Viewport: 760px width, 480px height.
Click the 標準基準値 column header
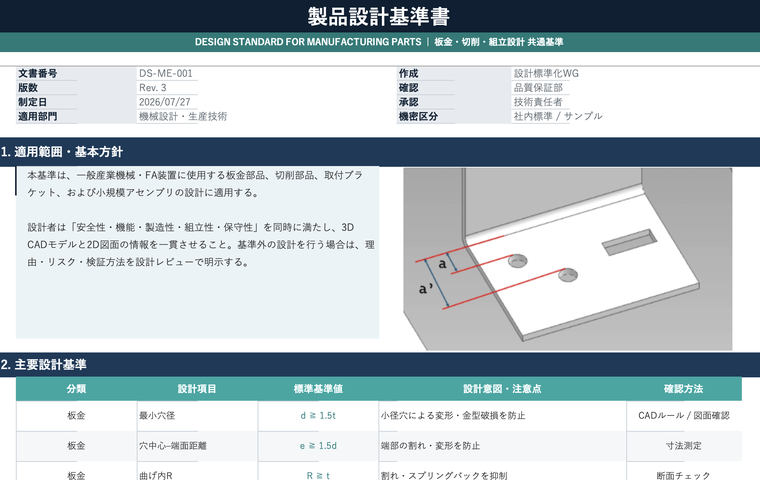click(x=318, y=389)
